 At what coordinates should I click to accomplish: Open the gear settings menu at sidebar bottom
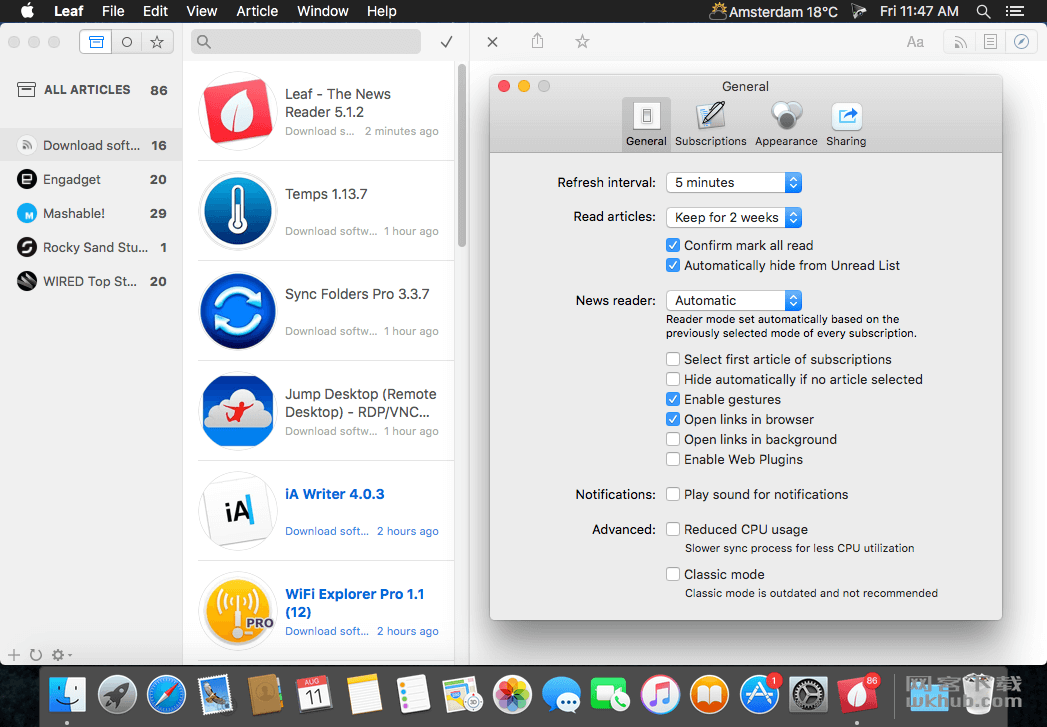(x=61, y=655)
